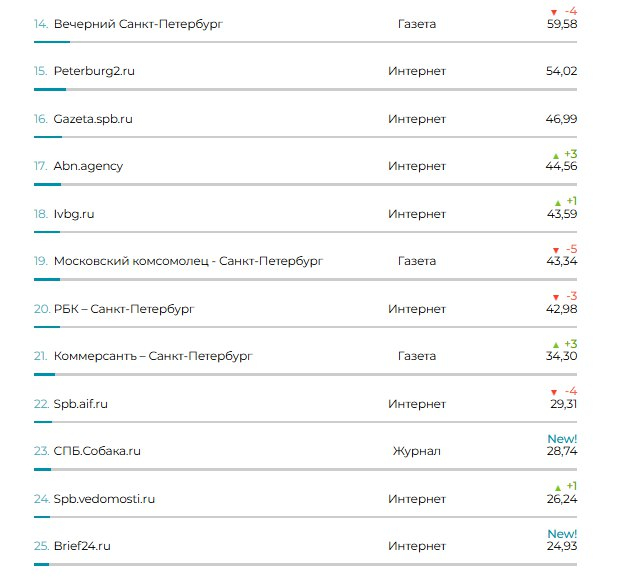Select the СПБ.Собака.ru entry
The height and width of the screenshot is (586, 629).
(x=97, y=451)
